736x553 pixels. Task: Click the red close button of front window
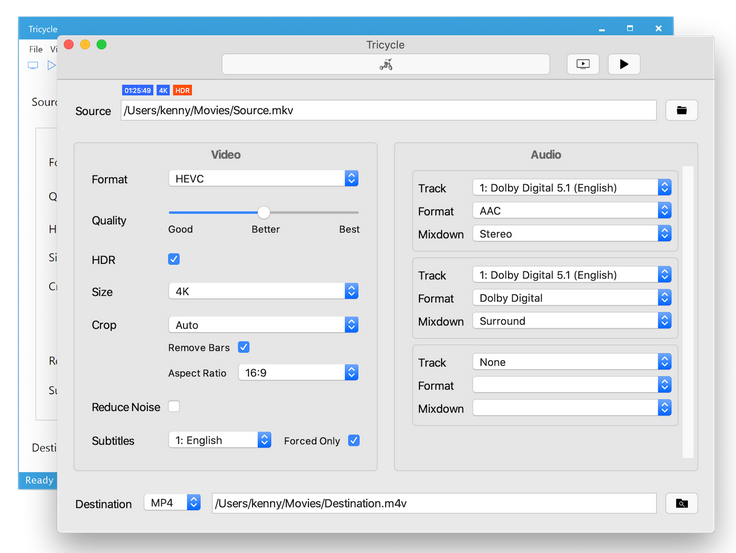(69, 45)
